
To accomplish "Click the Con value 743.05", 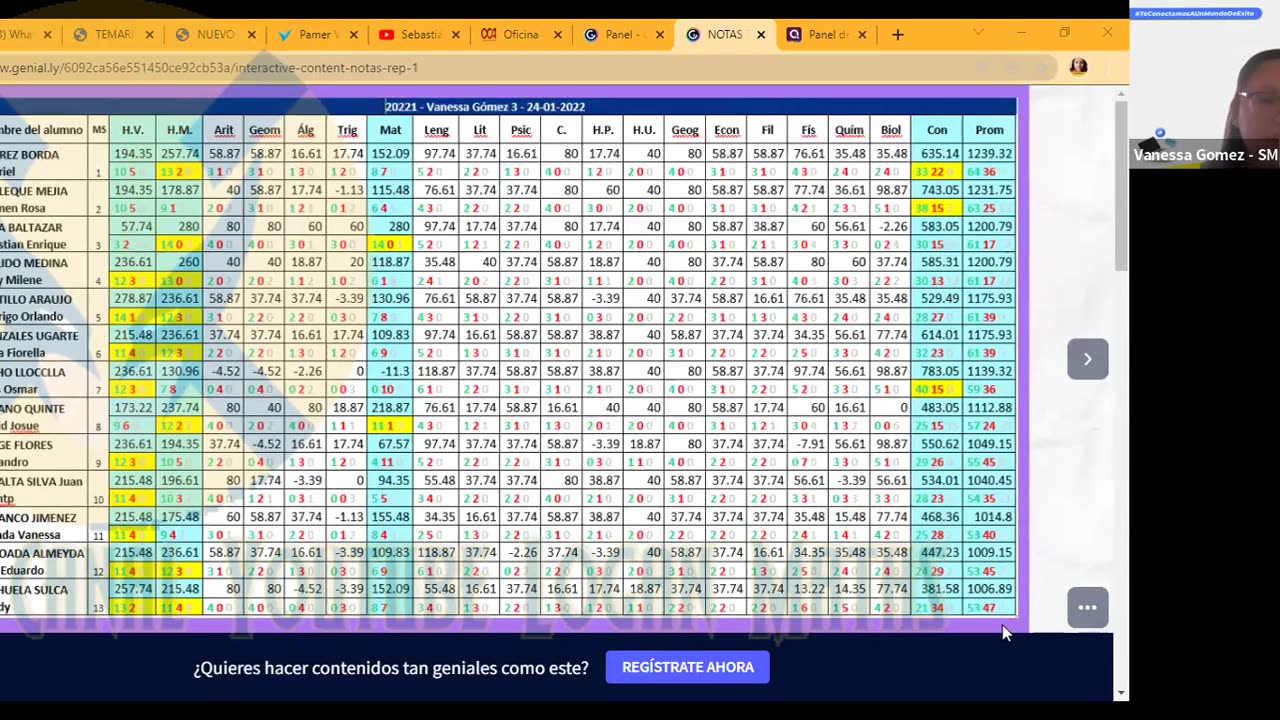I will 940,190.
